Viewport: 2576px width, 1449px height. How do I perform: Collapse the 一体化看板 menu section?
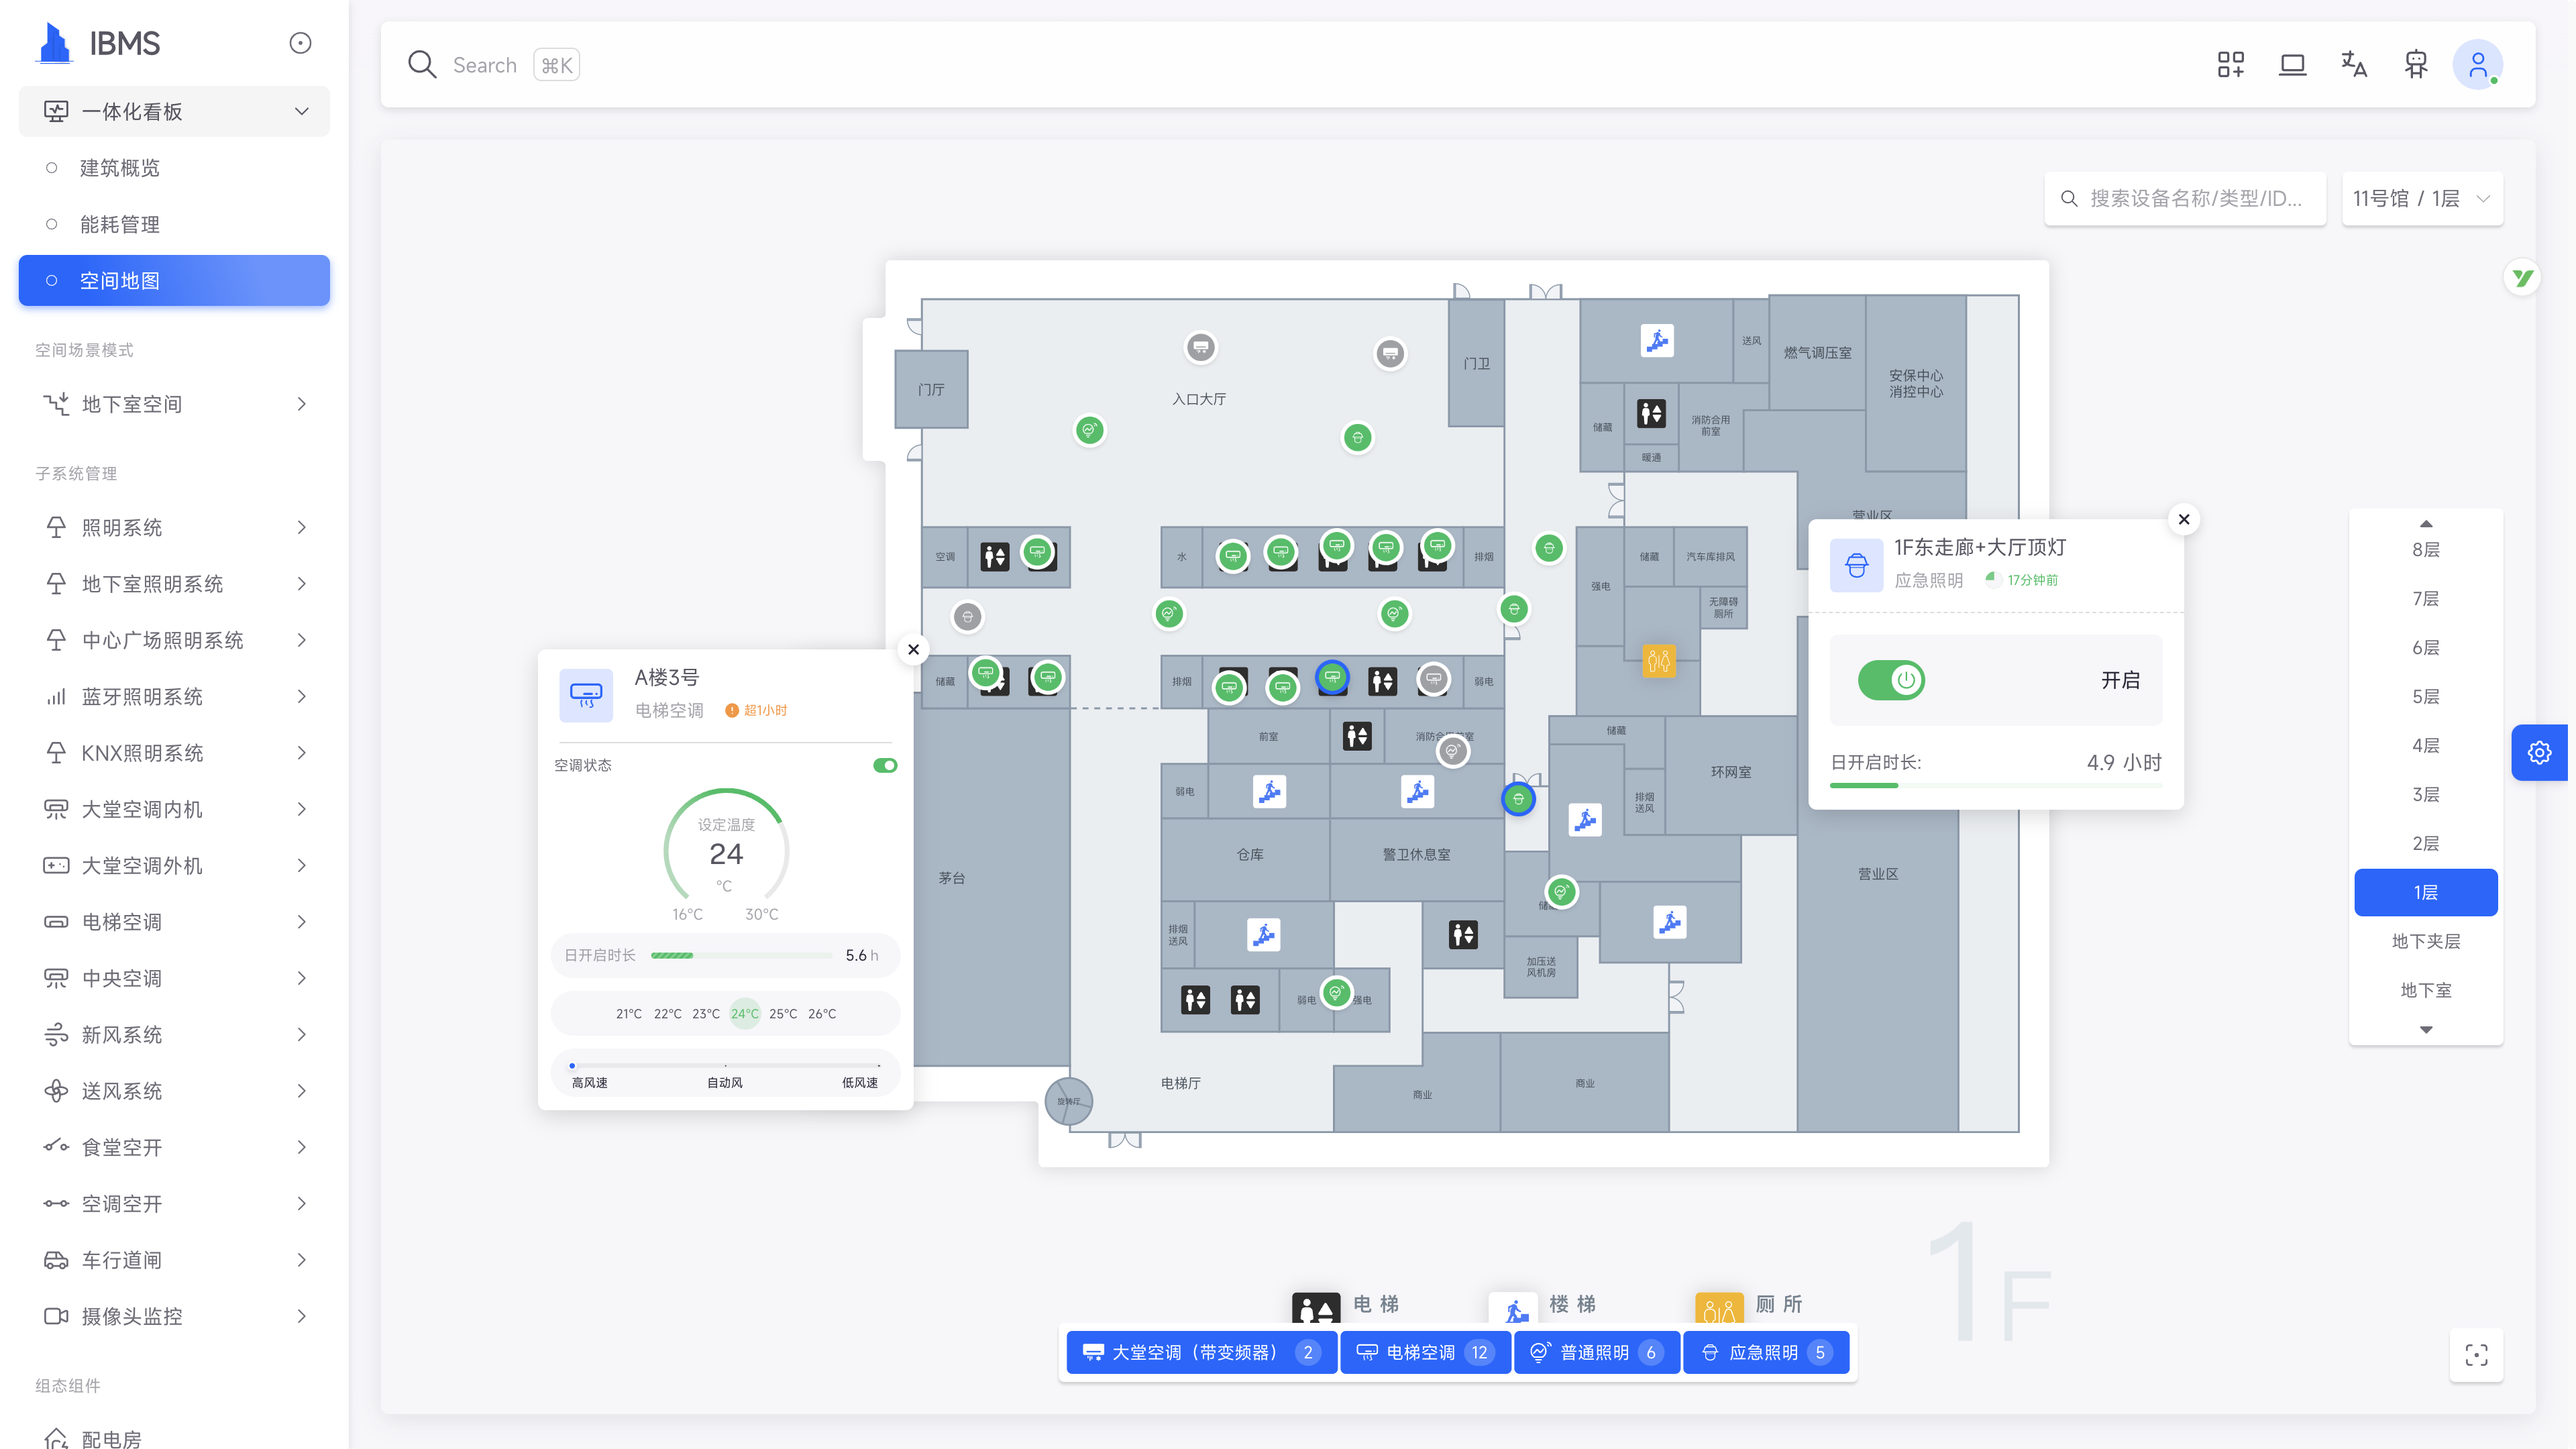click(174, 111)
